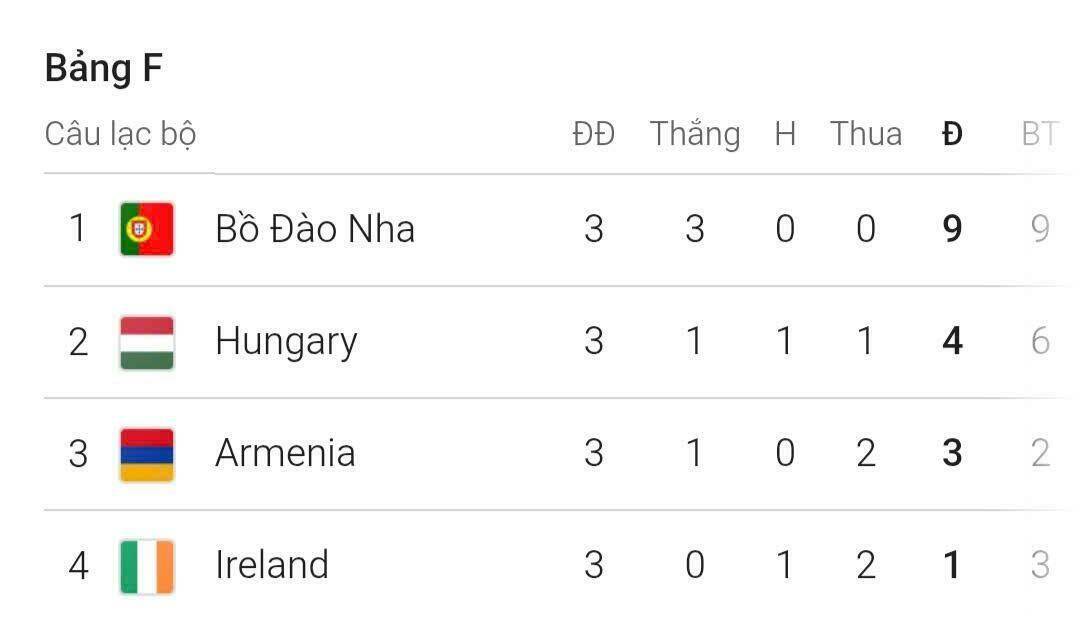
Task: Click the Armenia flag icon
Action: point(147,454)
